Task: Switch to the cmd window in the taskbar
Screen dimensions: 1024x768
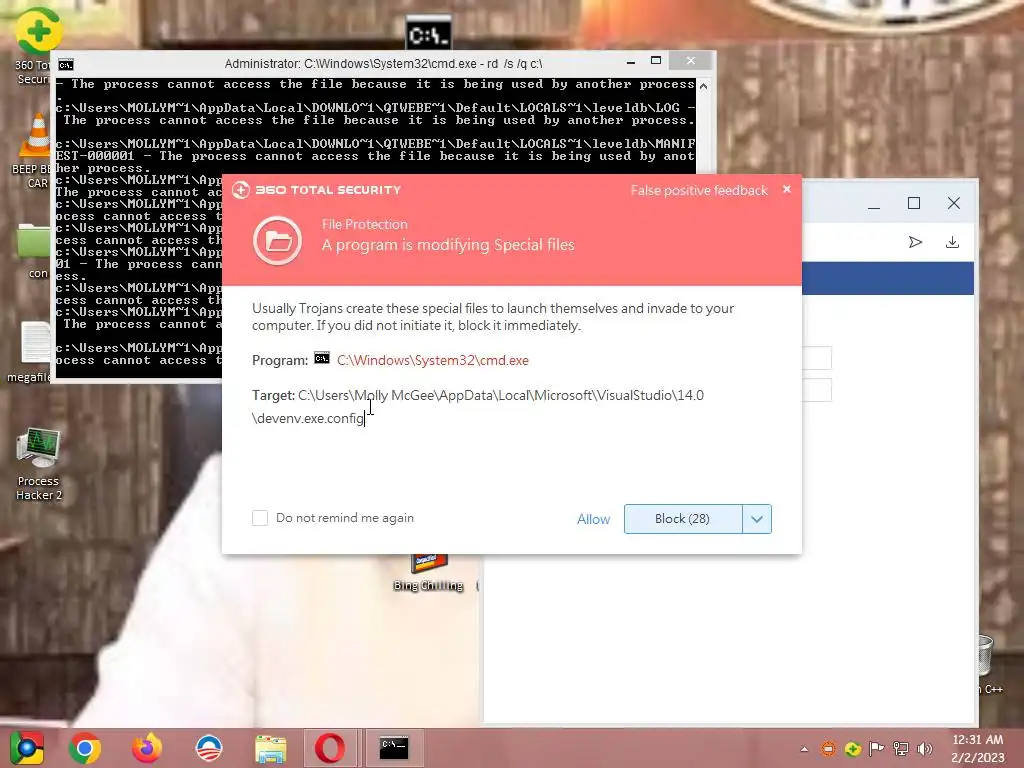Action: 394,748
